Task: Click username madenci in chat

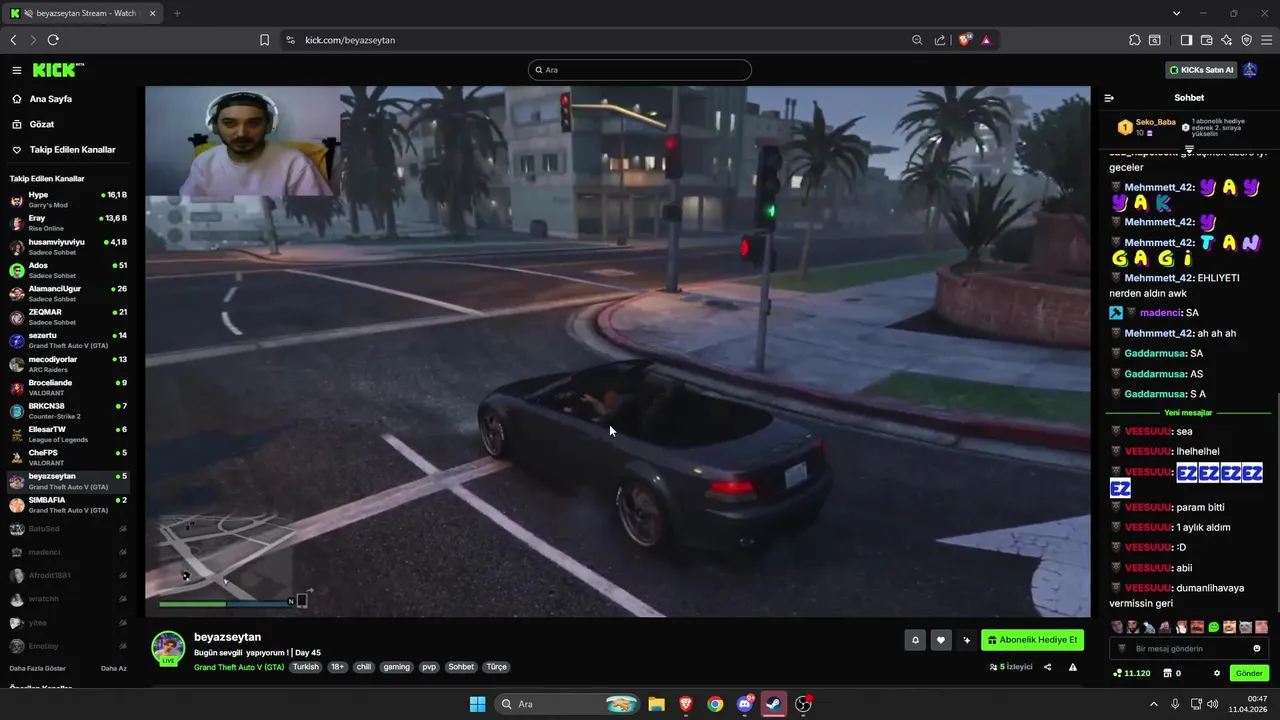Action: click(1160, 313)
